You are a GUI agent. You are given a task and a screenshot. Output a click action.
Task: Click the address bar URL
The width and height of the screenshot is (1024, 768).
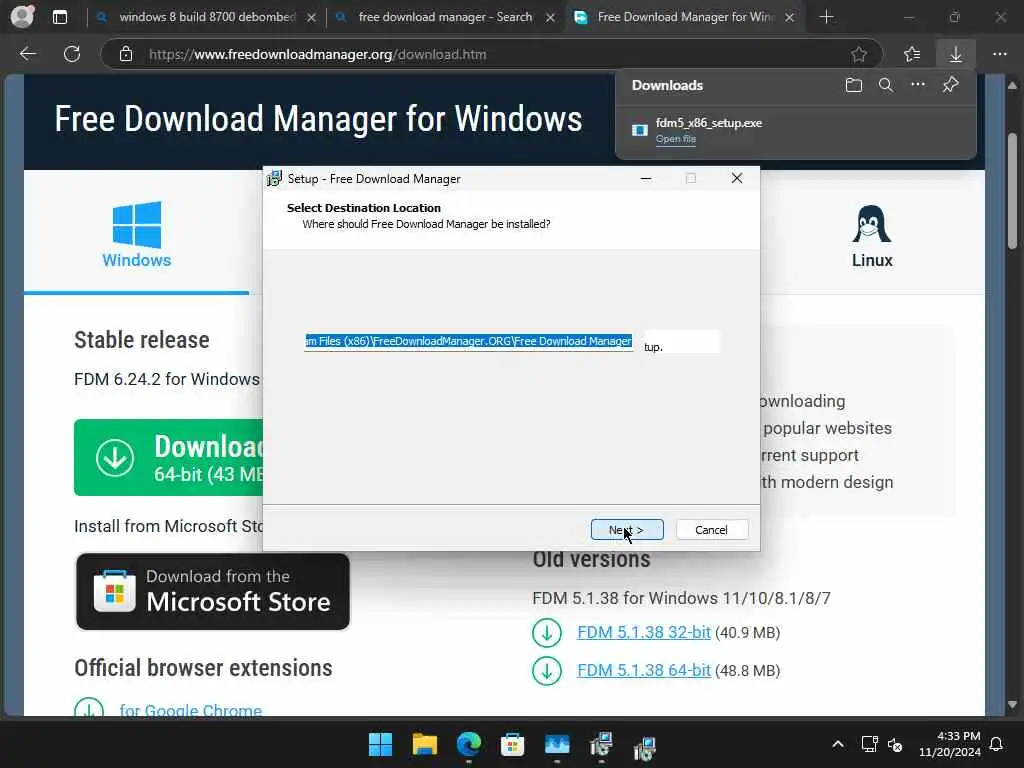tap(317, 54)
